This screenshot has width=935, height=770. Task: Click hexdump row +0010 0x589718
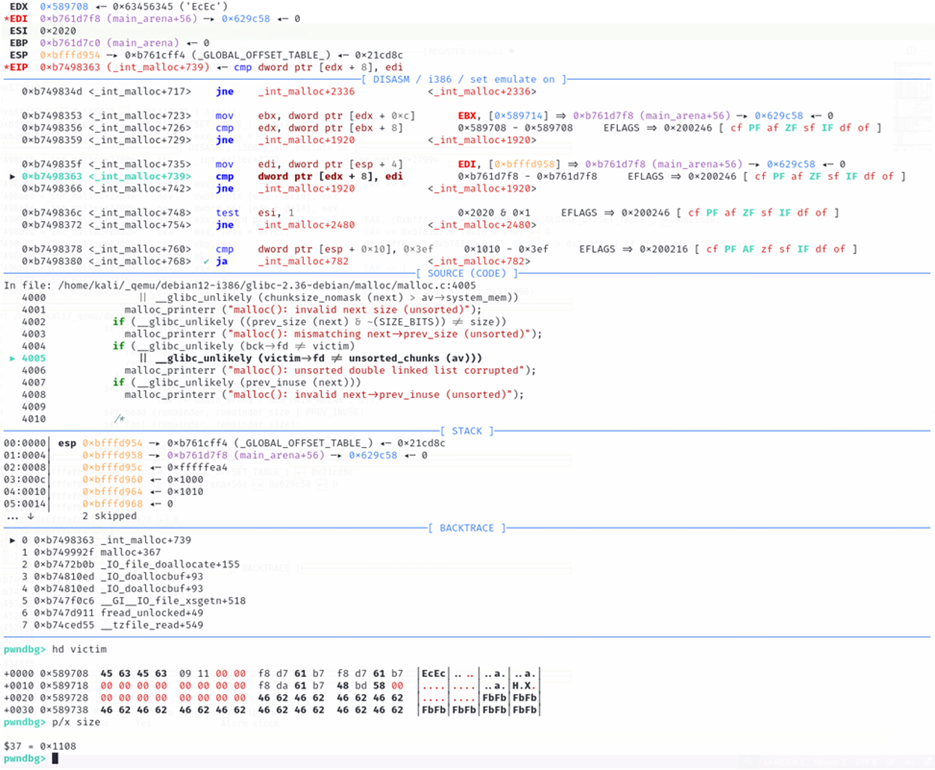click(x=271, y=686)
